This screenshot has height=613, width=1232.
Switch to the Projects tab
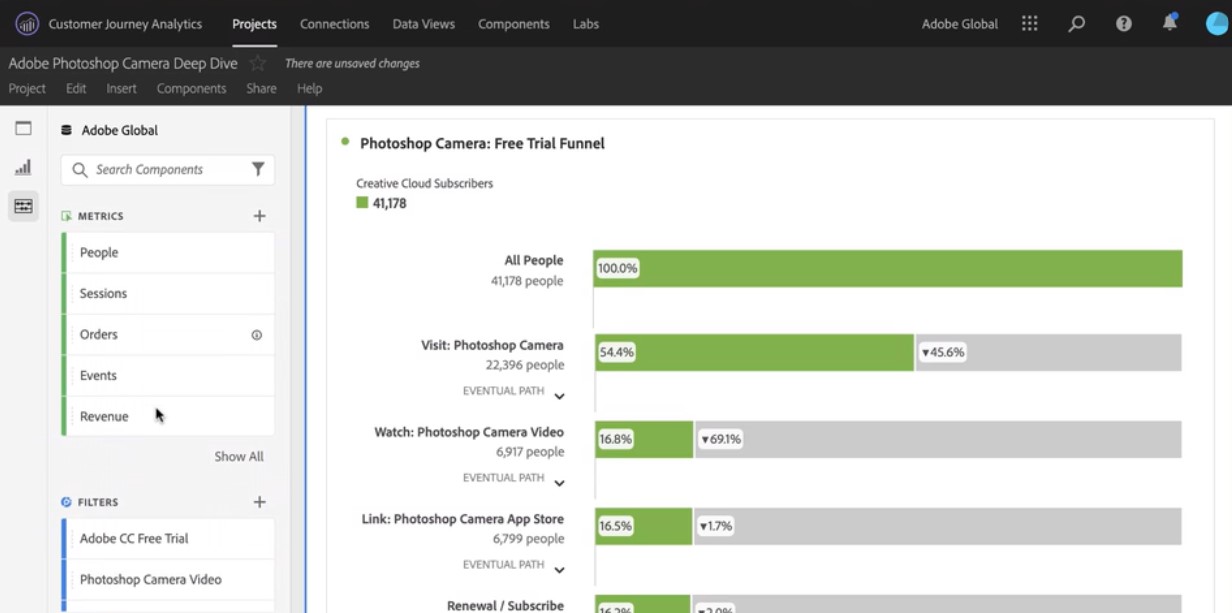pos(254,24)
